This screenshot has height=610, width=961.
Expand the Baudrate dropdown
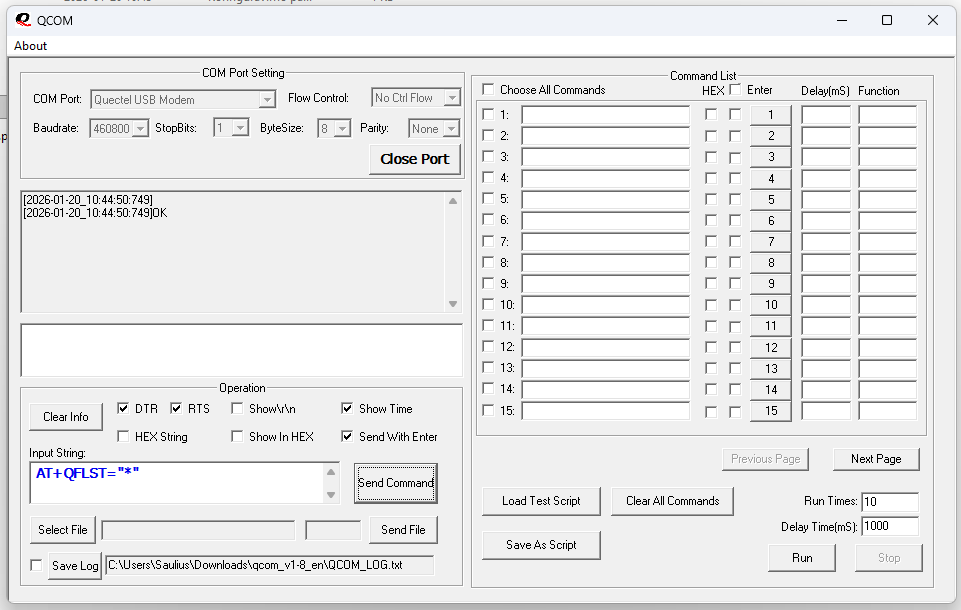coord(140,129)
